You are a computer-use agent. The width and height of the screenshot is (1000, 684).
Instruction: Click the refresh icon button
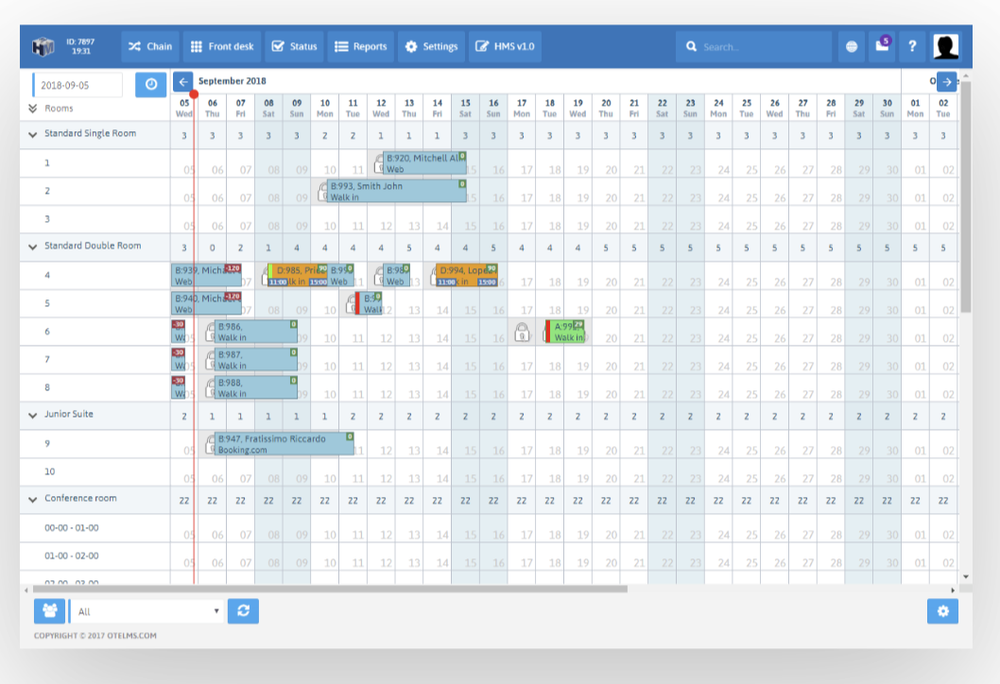243,611
